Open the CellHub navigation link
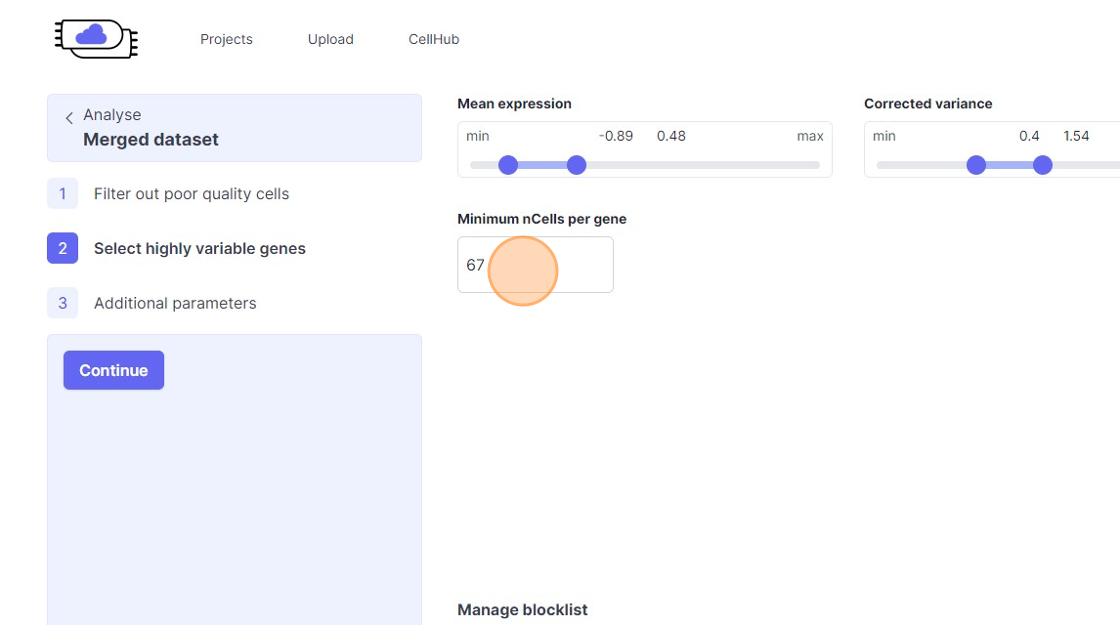The height and width of the screenshot is (625, 1120). click(433, 39)
